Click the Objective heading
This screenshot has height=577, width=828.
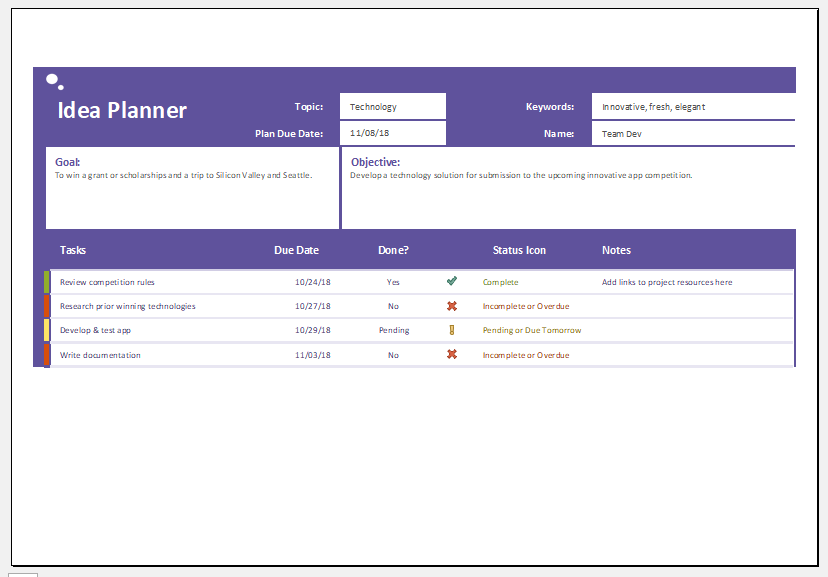click(x=375, y=162)
